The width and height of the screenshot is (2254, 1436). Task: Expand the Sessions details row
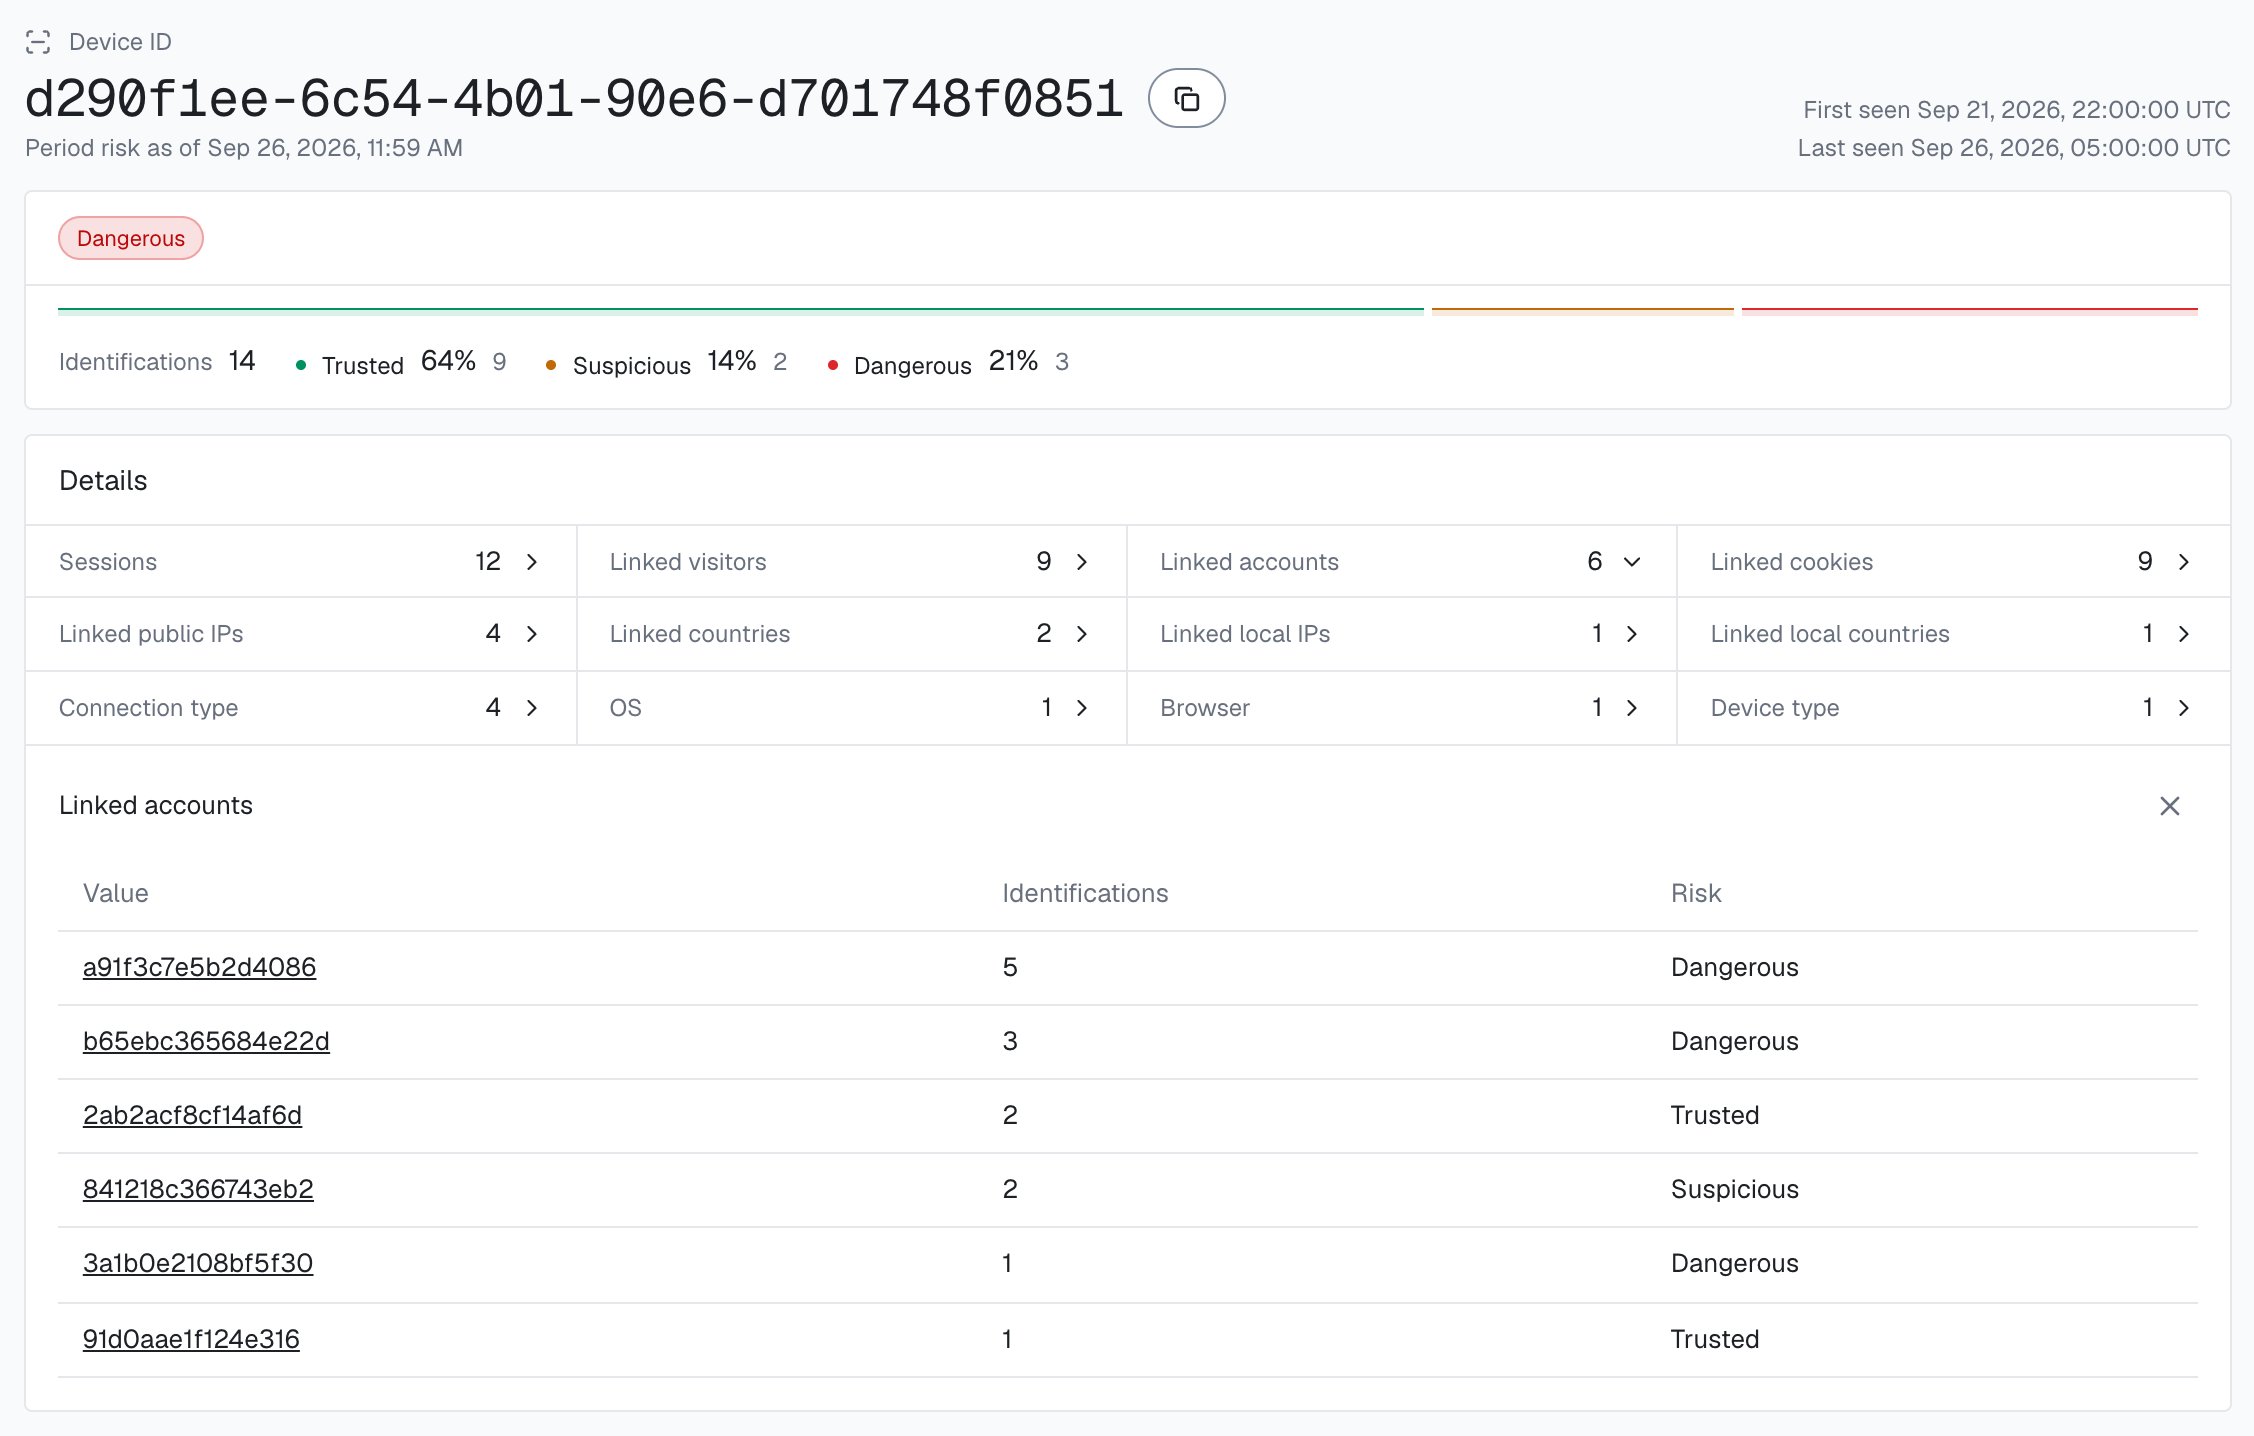point(301,562)
